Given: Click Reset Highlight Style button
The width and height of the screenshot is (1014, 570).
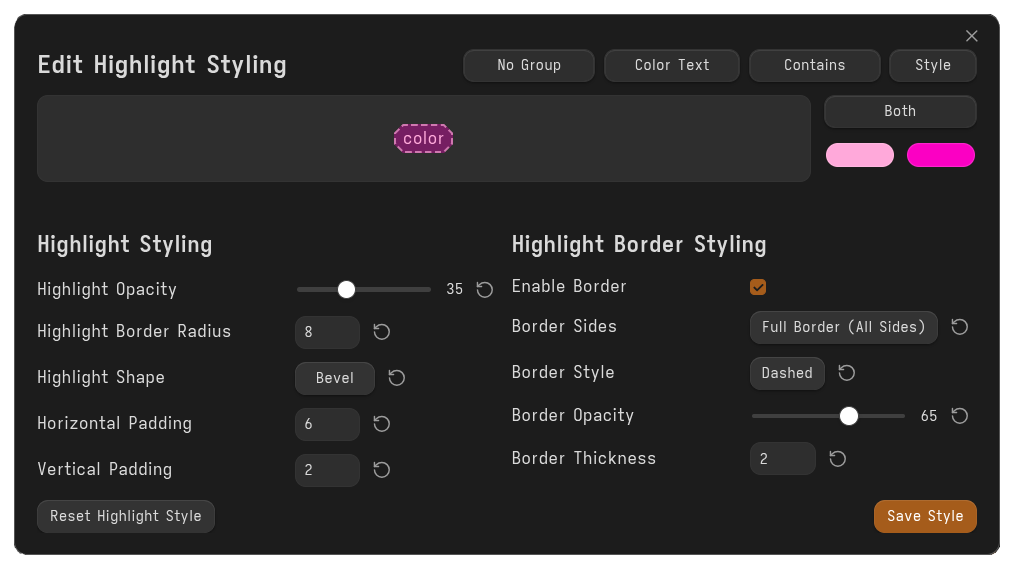Looking at the screenshot, I should click(x=126, y=516).
